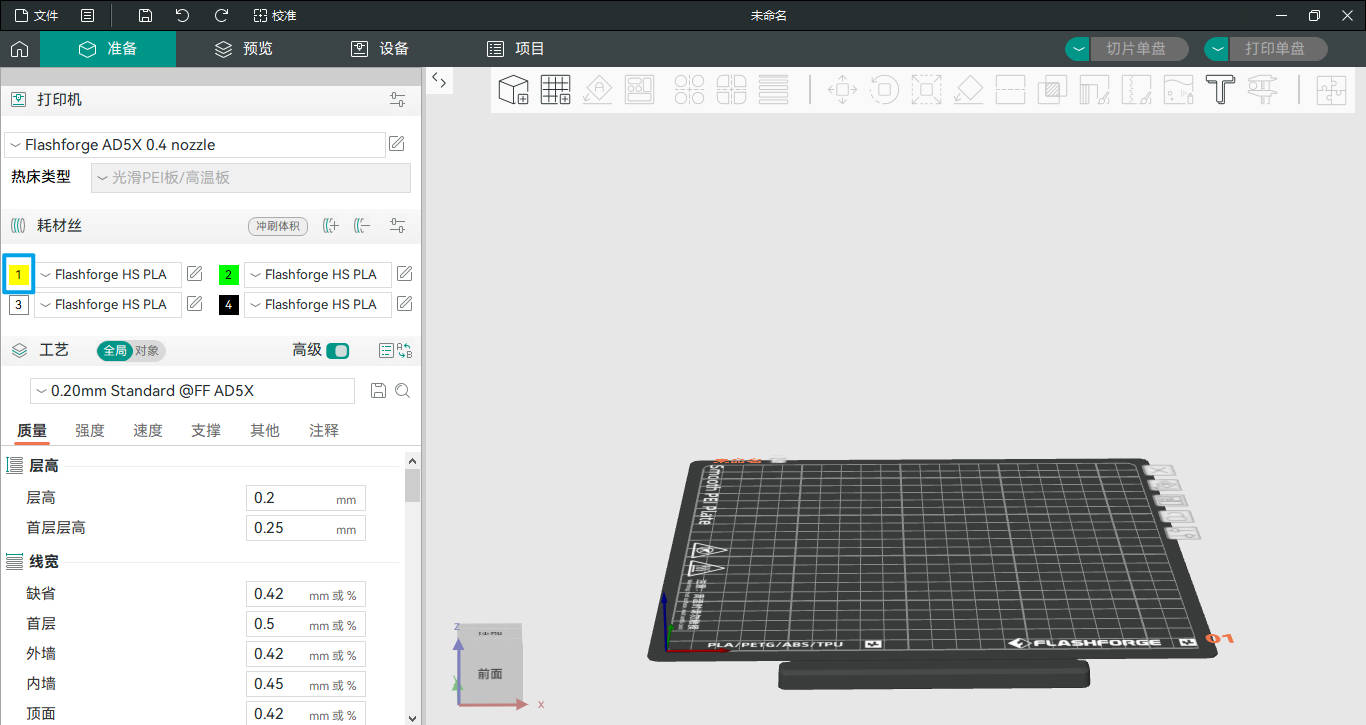Click the split to objects icon
The width and height of the screenshot is (1366, 725).
point(689,90)
